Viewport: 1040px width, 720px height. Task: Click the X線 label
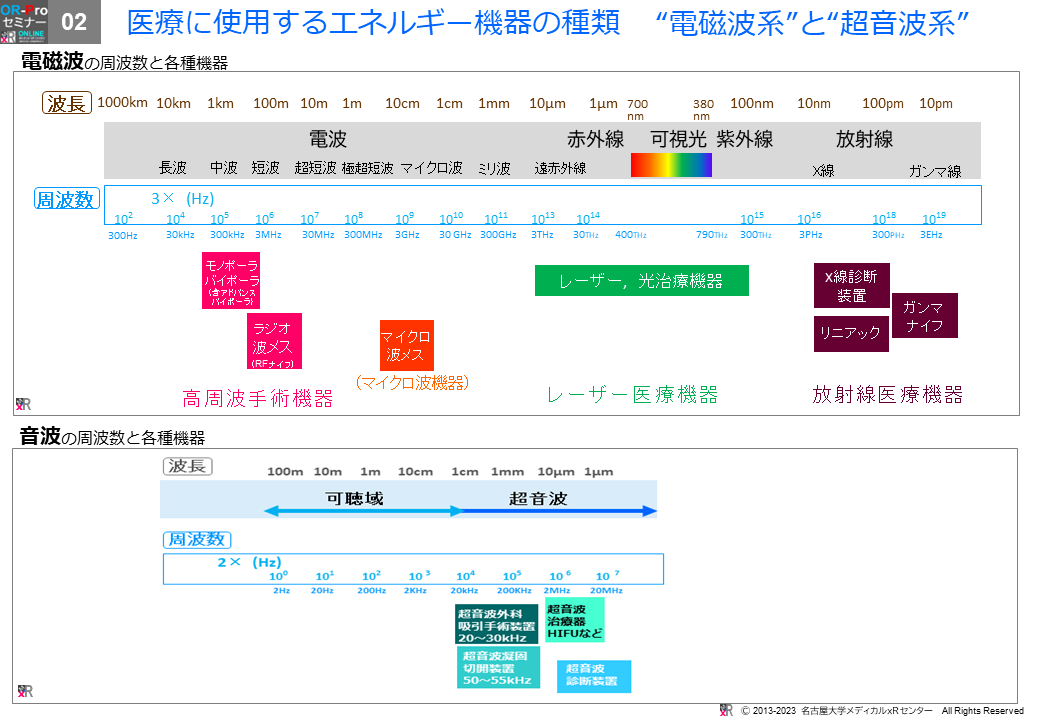pyautogui.click(x=823, y=171)
